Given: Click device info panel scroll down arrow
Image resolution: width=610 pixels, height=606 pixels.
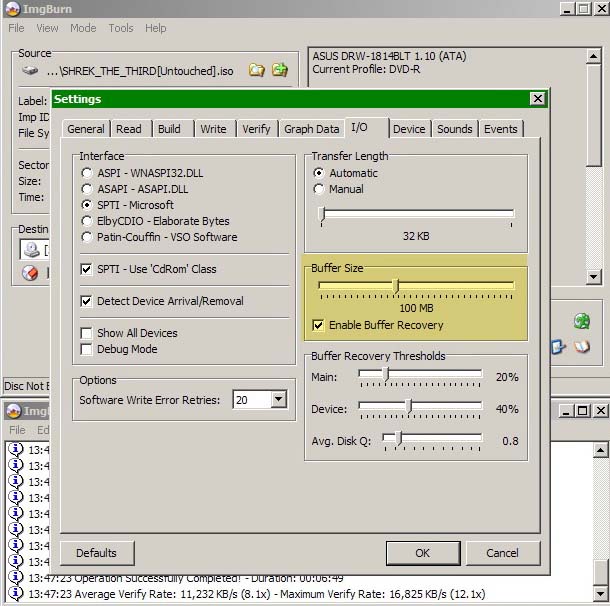Looking at the screenshot, I should (x=594, y=277).
